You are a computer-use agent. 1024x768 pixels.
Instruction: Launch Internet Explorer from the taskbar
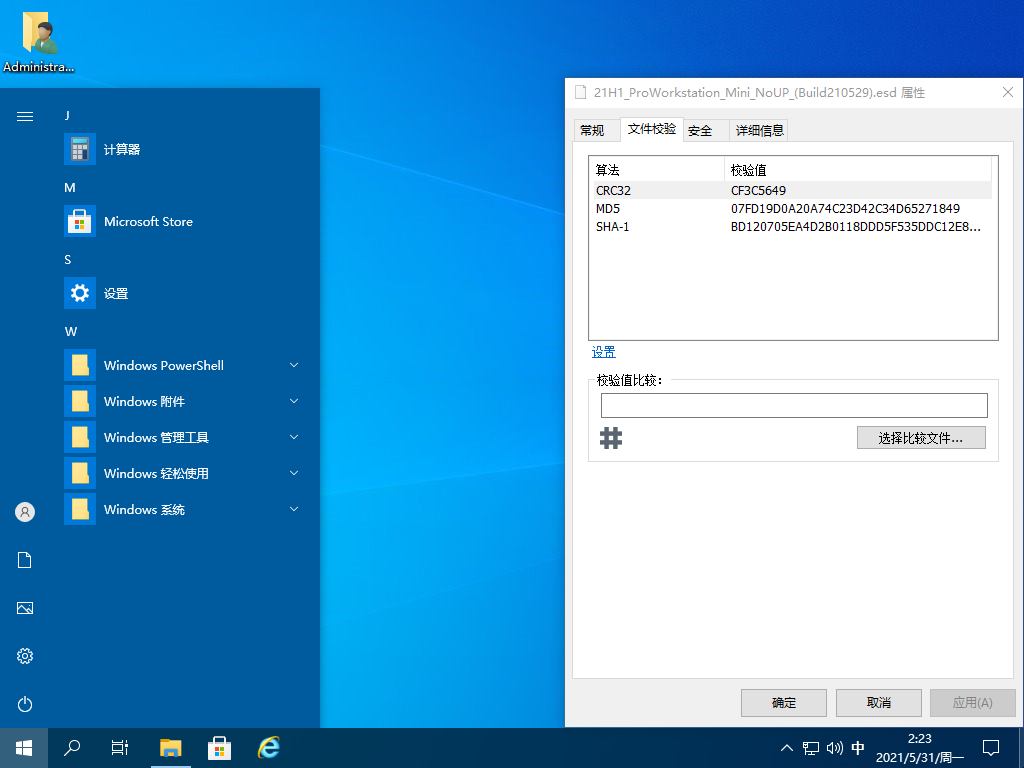pyautogui.click(x=267, y=747)
